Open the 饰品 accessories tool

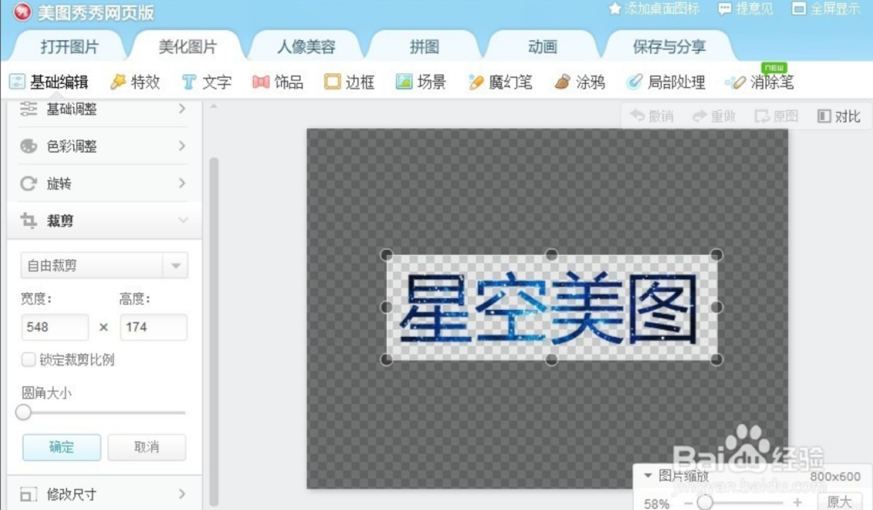(277, 82)
